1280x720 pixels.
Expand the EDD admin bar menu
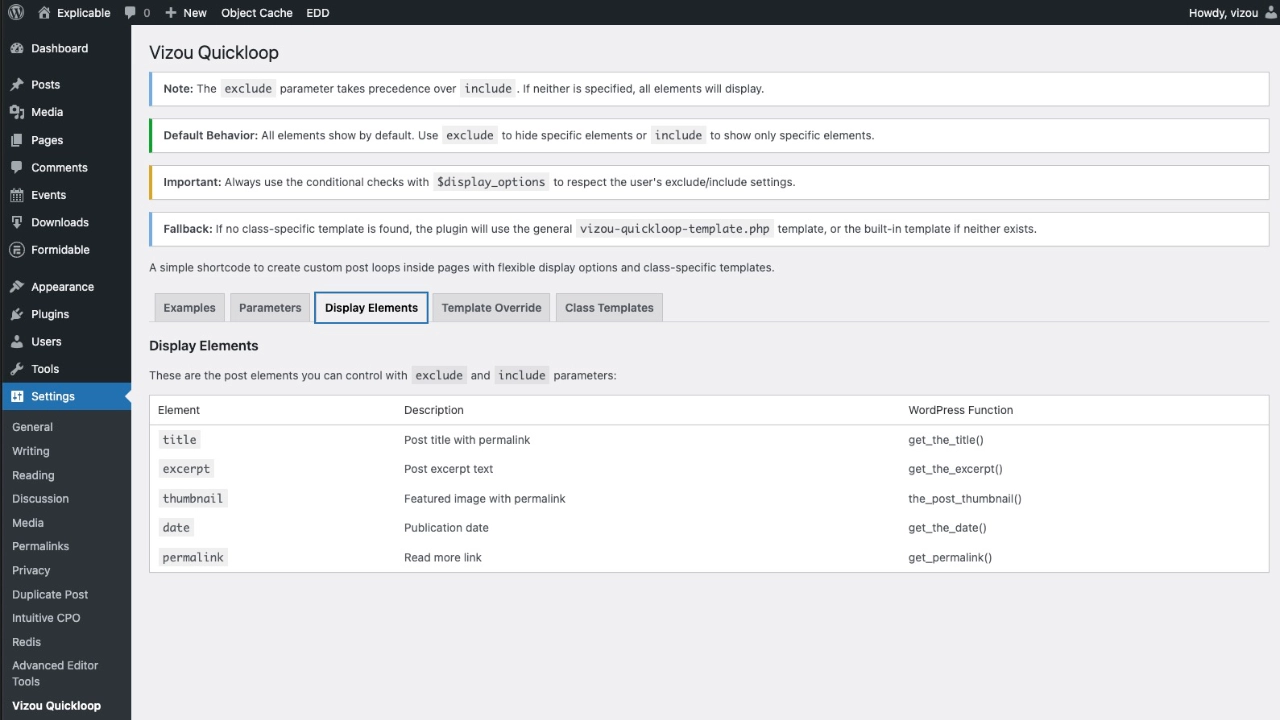coord(318,13)
